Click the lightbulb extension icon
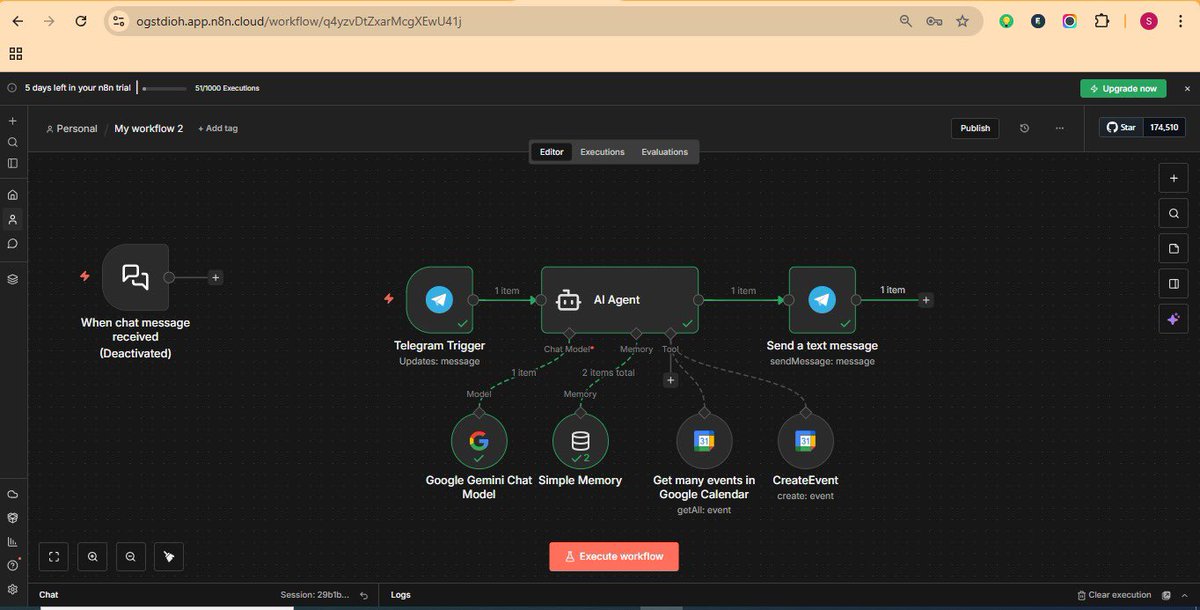This screenshot has width=1200, height=610. (x=1006, y=21)
